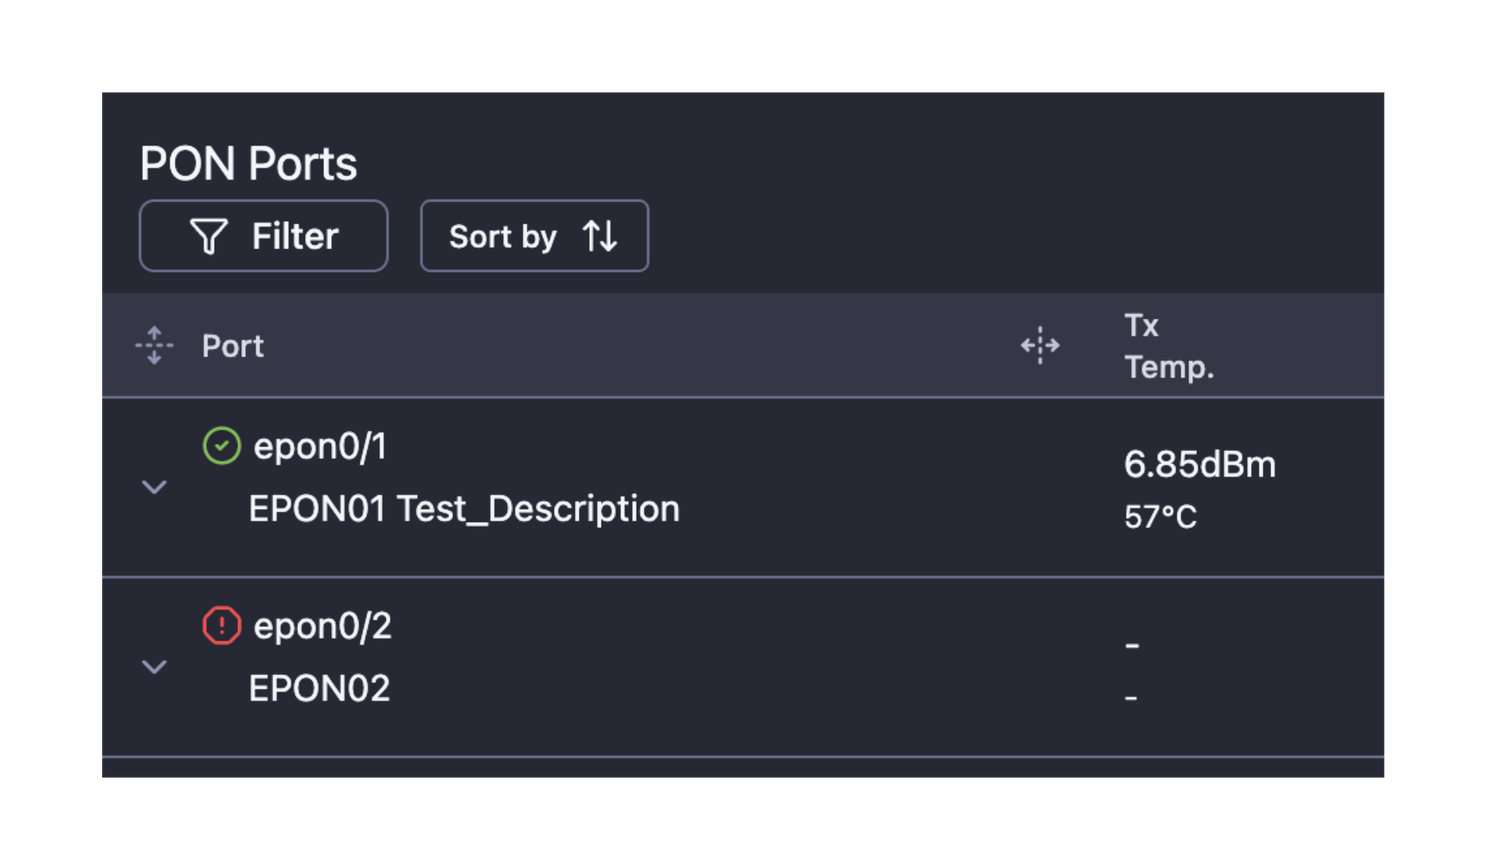Viewport: 1500px width, 844px height.
Task: Click the red alert status icon for epon0/2
Action: (x=222, y=626)
